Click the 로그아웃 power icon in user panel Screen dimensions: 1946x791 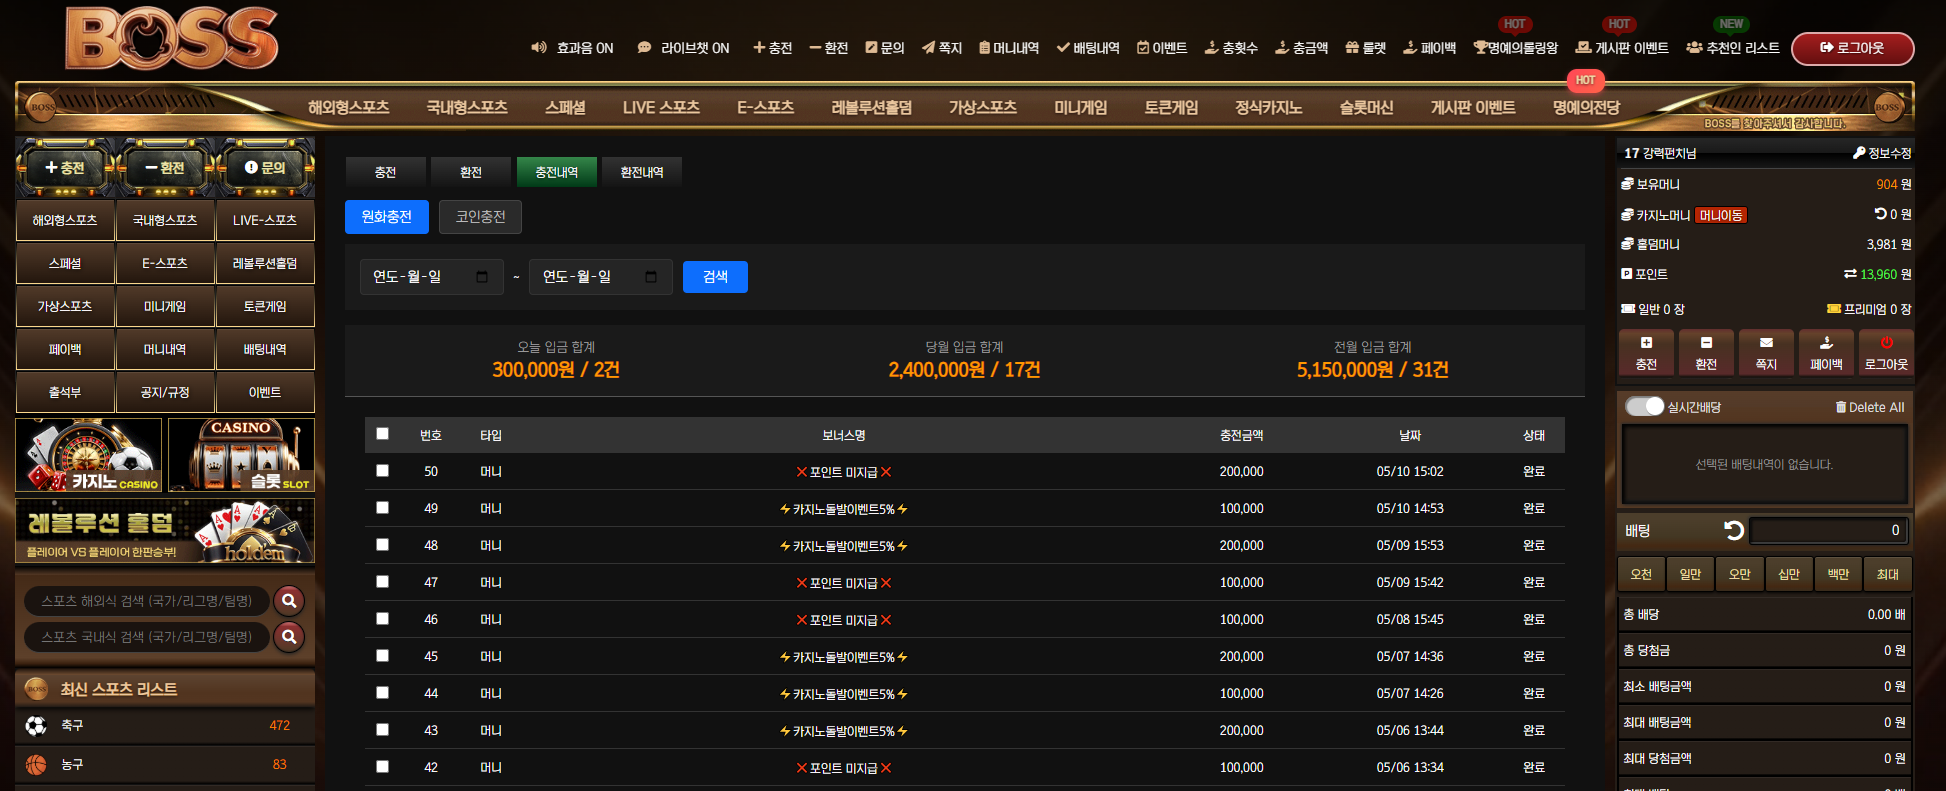point(1886,343)
